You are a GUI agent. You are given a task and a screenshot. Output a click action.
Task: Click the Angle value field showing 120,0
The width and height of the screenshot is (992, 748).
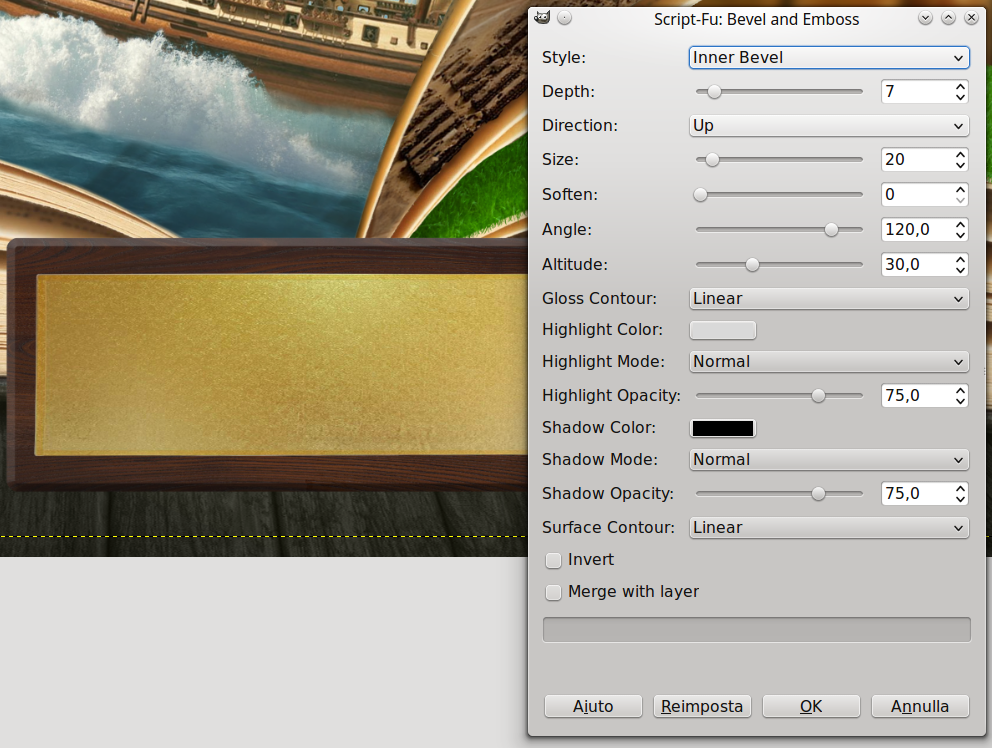pyautogui.click(x=917, y=229)
